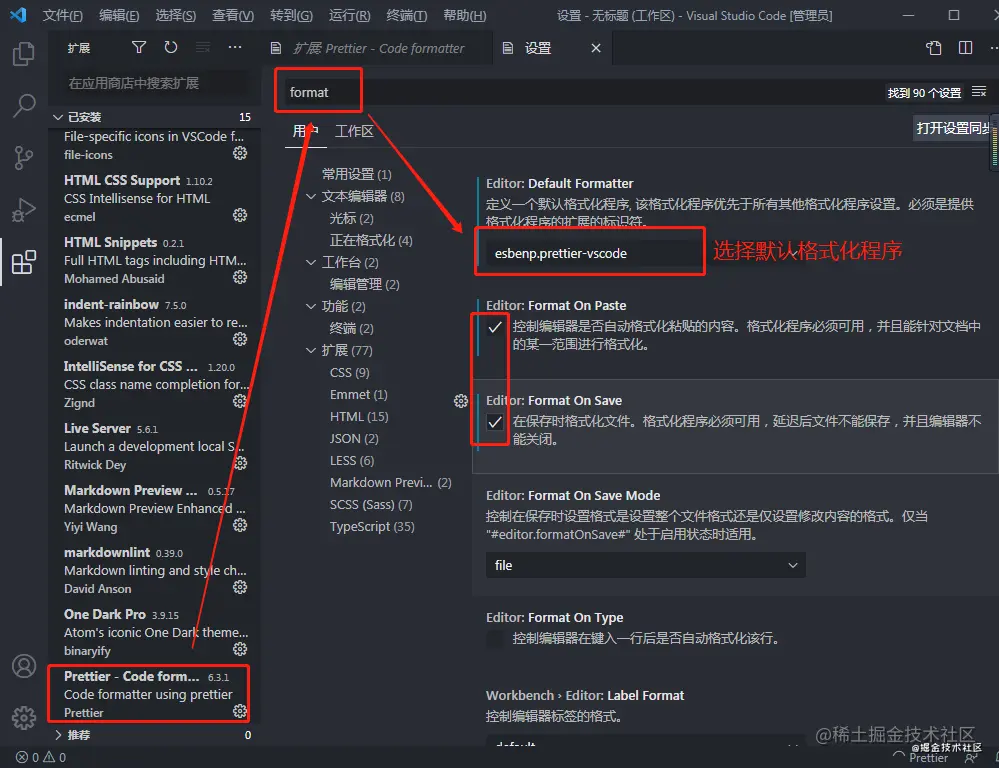Image resolution: width=999 pixels, height=768 pixels.
Task: Open extensions panel more actions menu
Action: (234, 48)
